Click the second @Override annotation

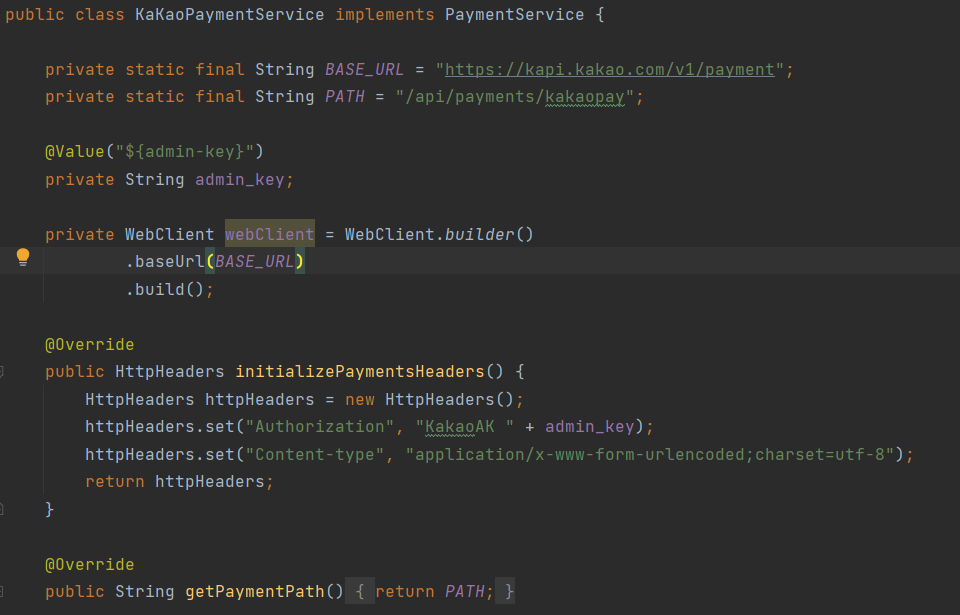pos(89,564)
